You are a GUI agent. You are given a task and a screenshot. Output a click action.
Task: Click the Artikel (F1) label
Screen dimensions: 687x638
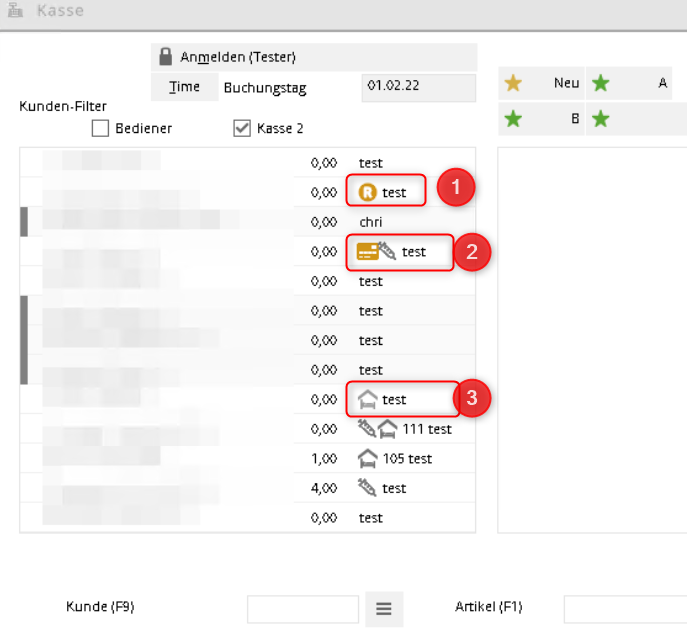click(x=489, y=606)
